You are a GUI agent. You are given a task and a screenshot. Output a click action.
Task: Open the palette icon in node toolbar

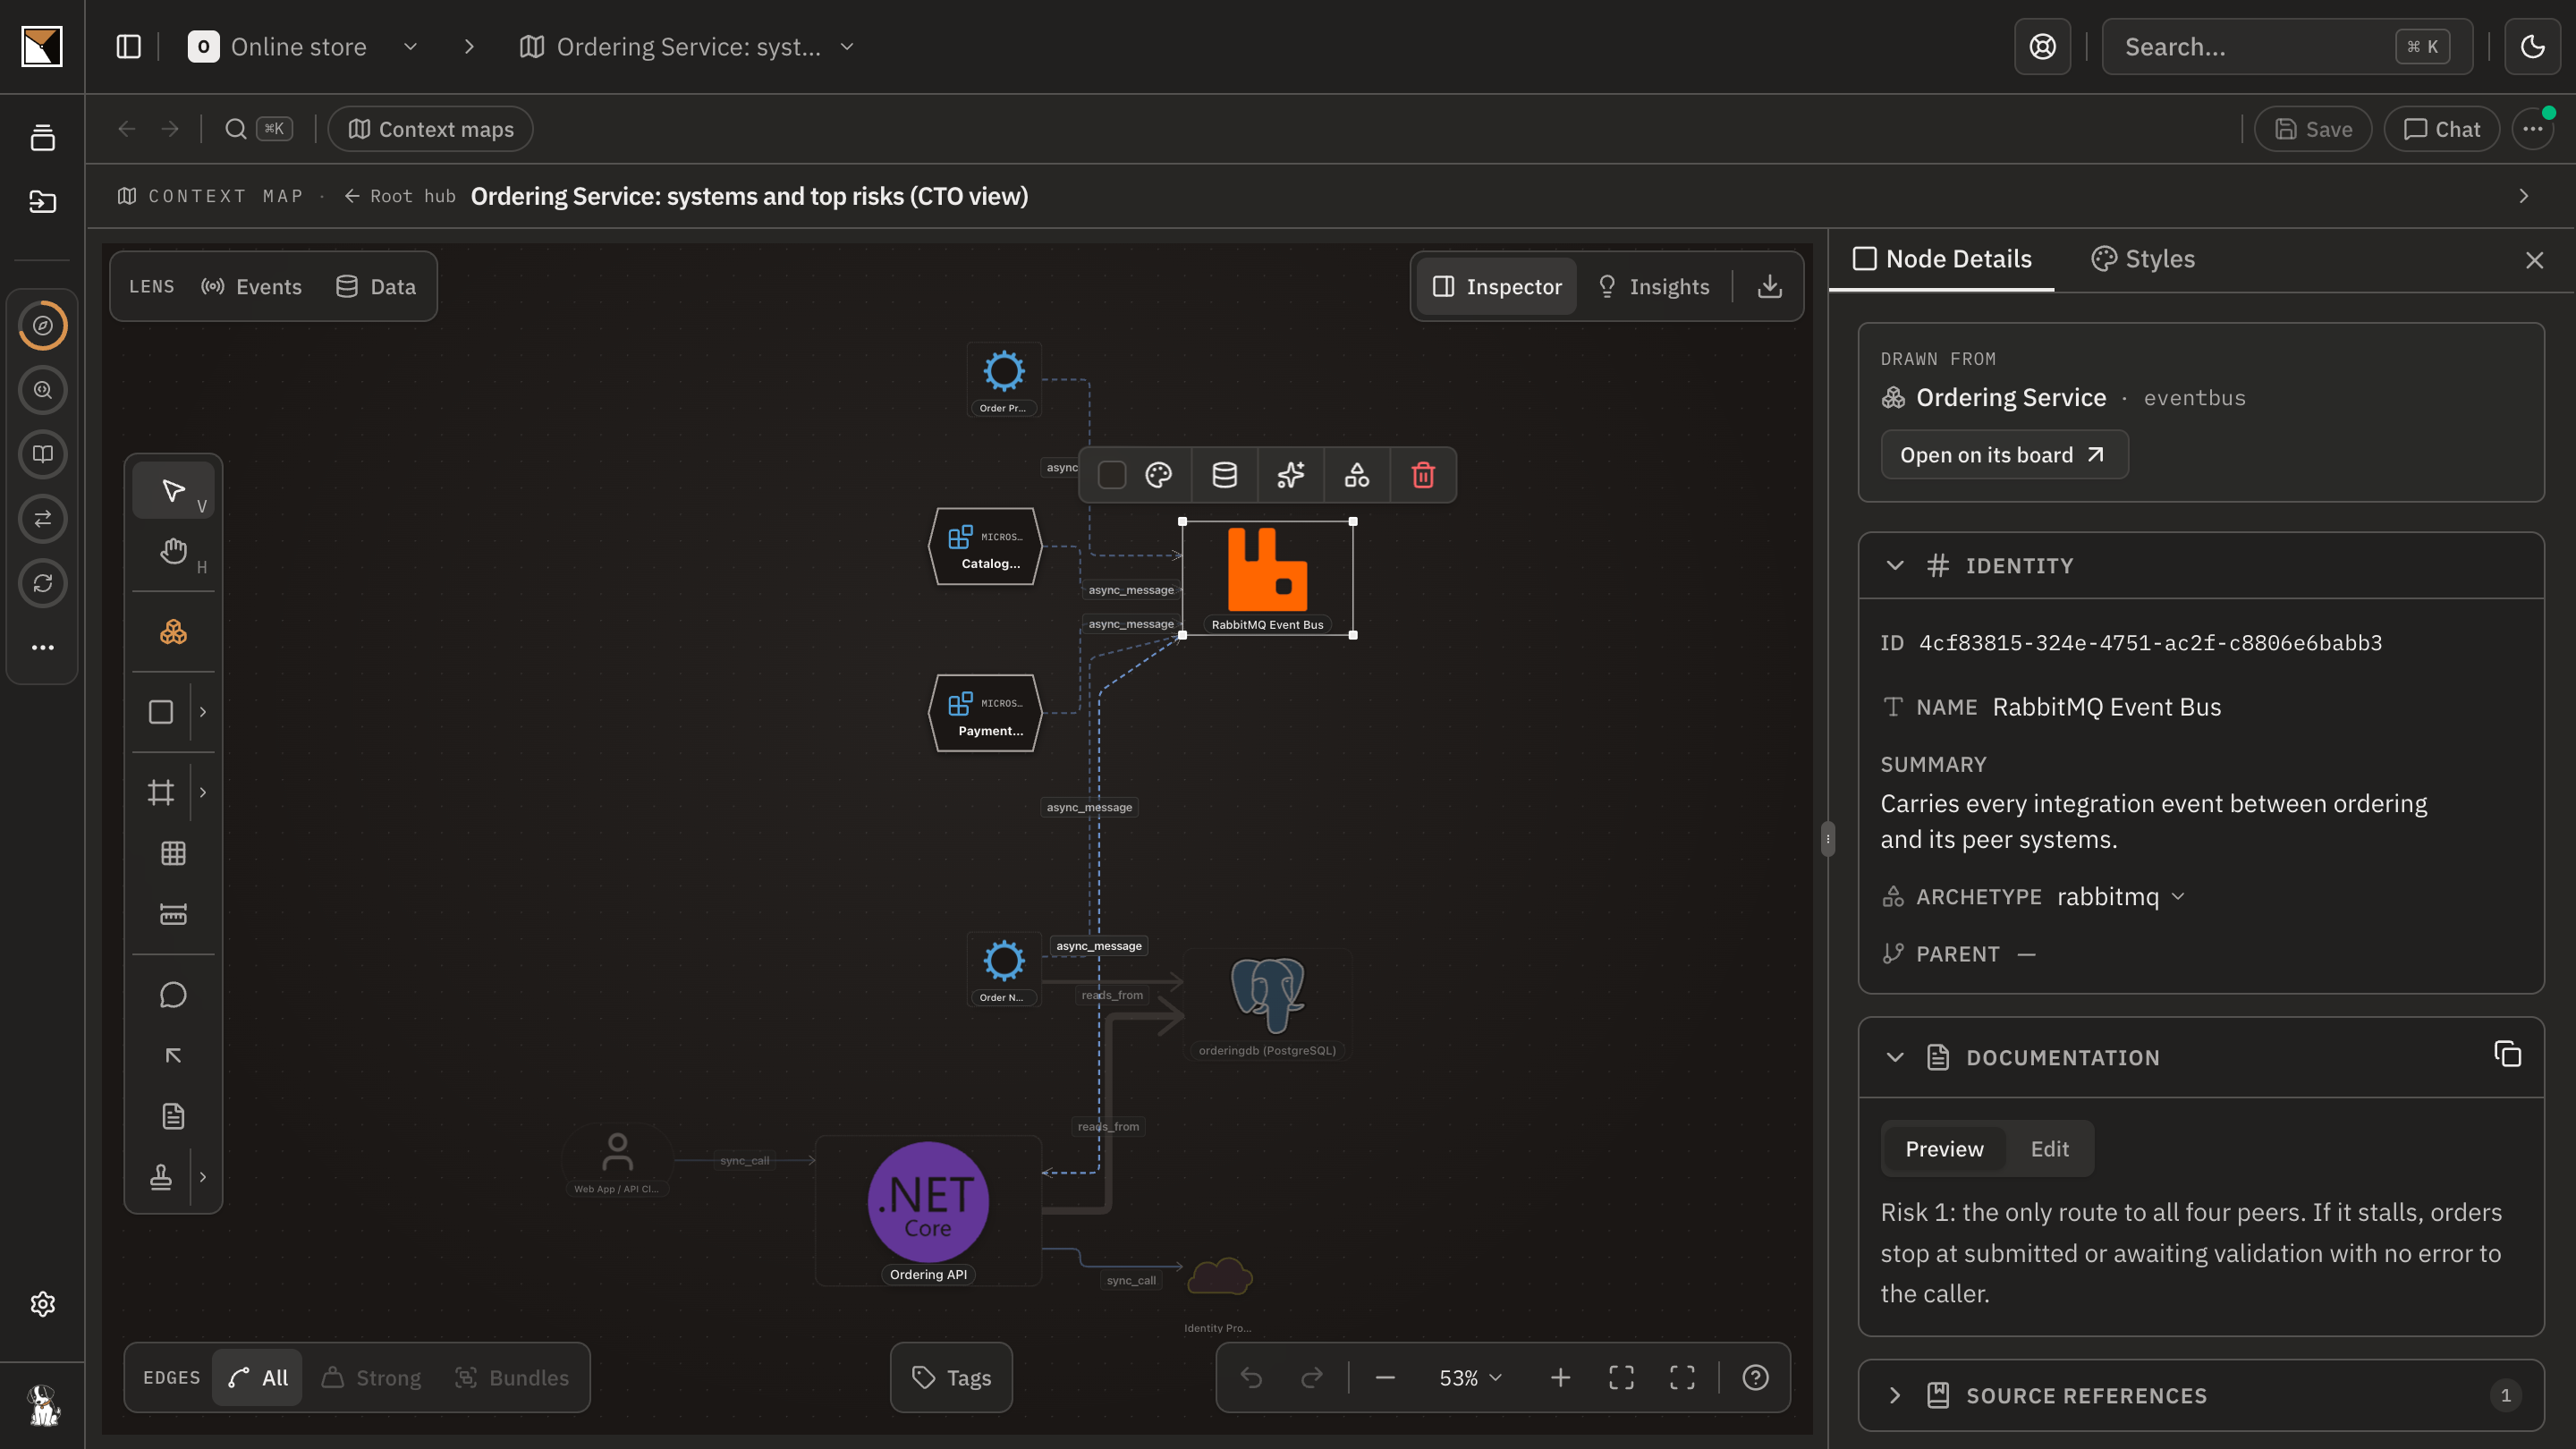point(1158,475)
